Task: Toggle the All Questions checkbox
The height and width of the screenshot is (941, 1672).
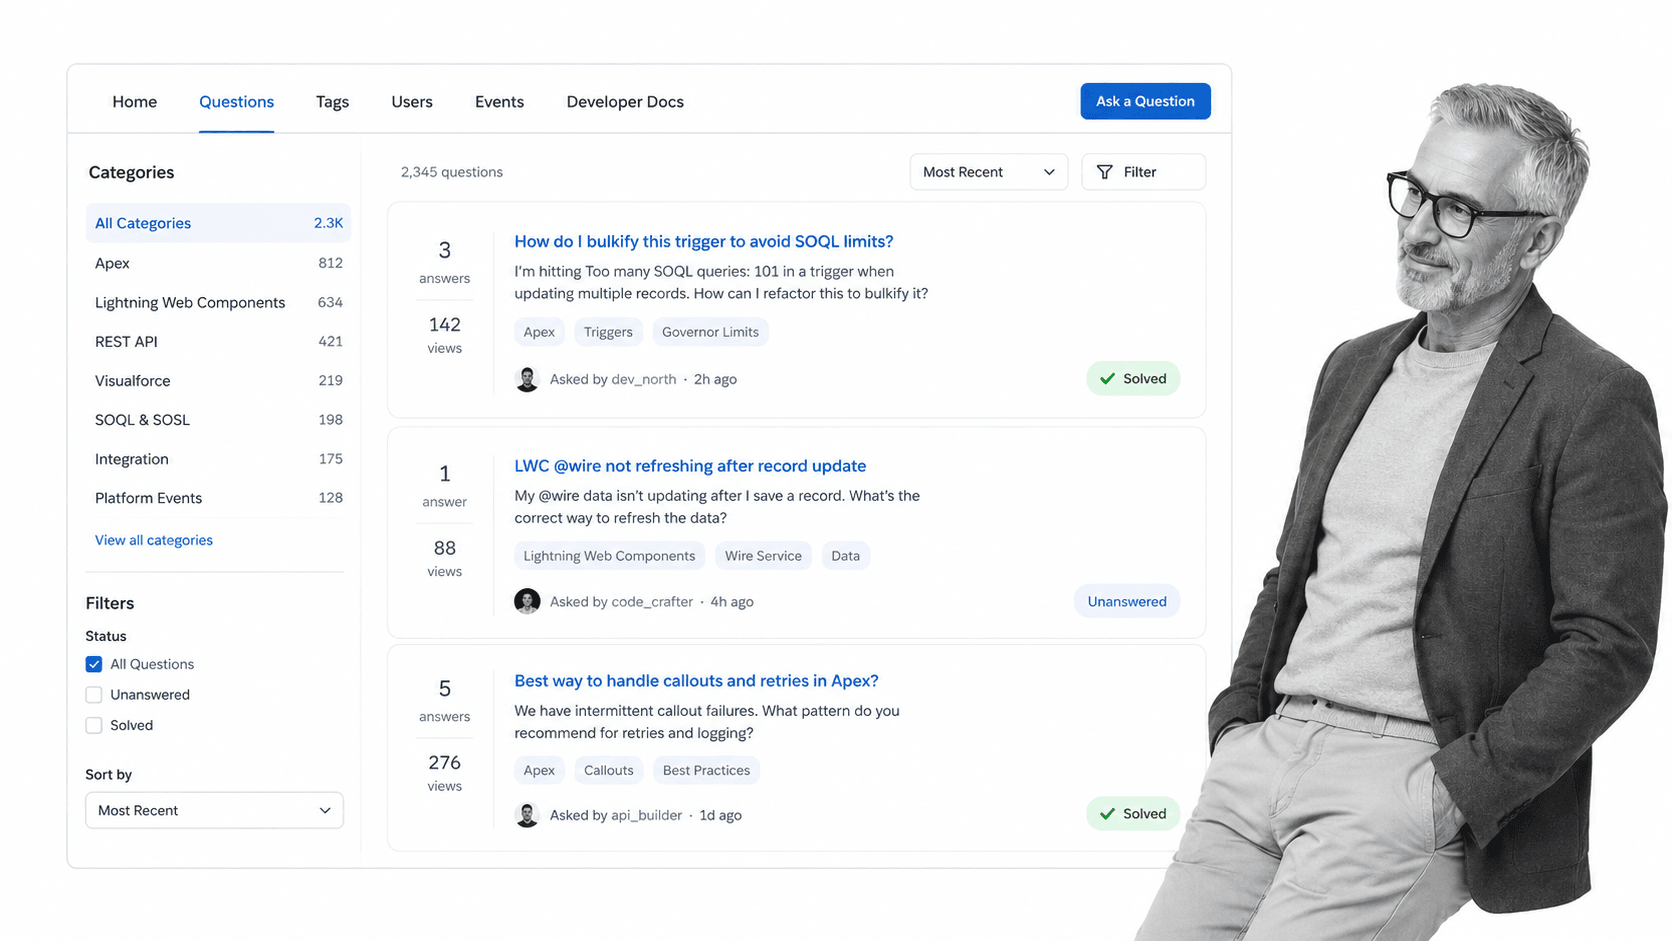Action: [94, 664]
